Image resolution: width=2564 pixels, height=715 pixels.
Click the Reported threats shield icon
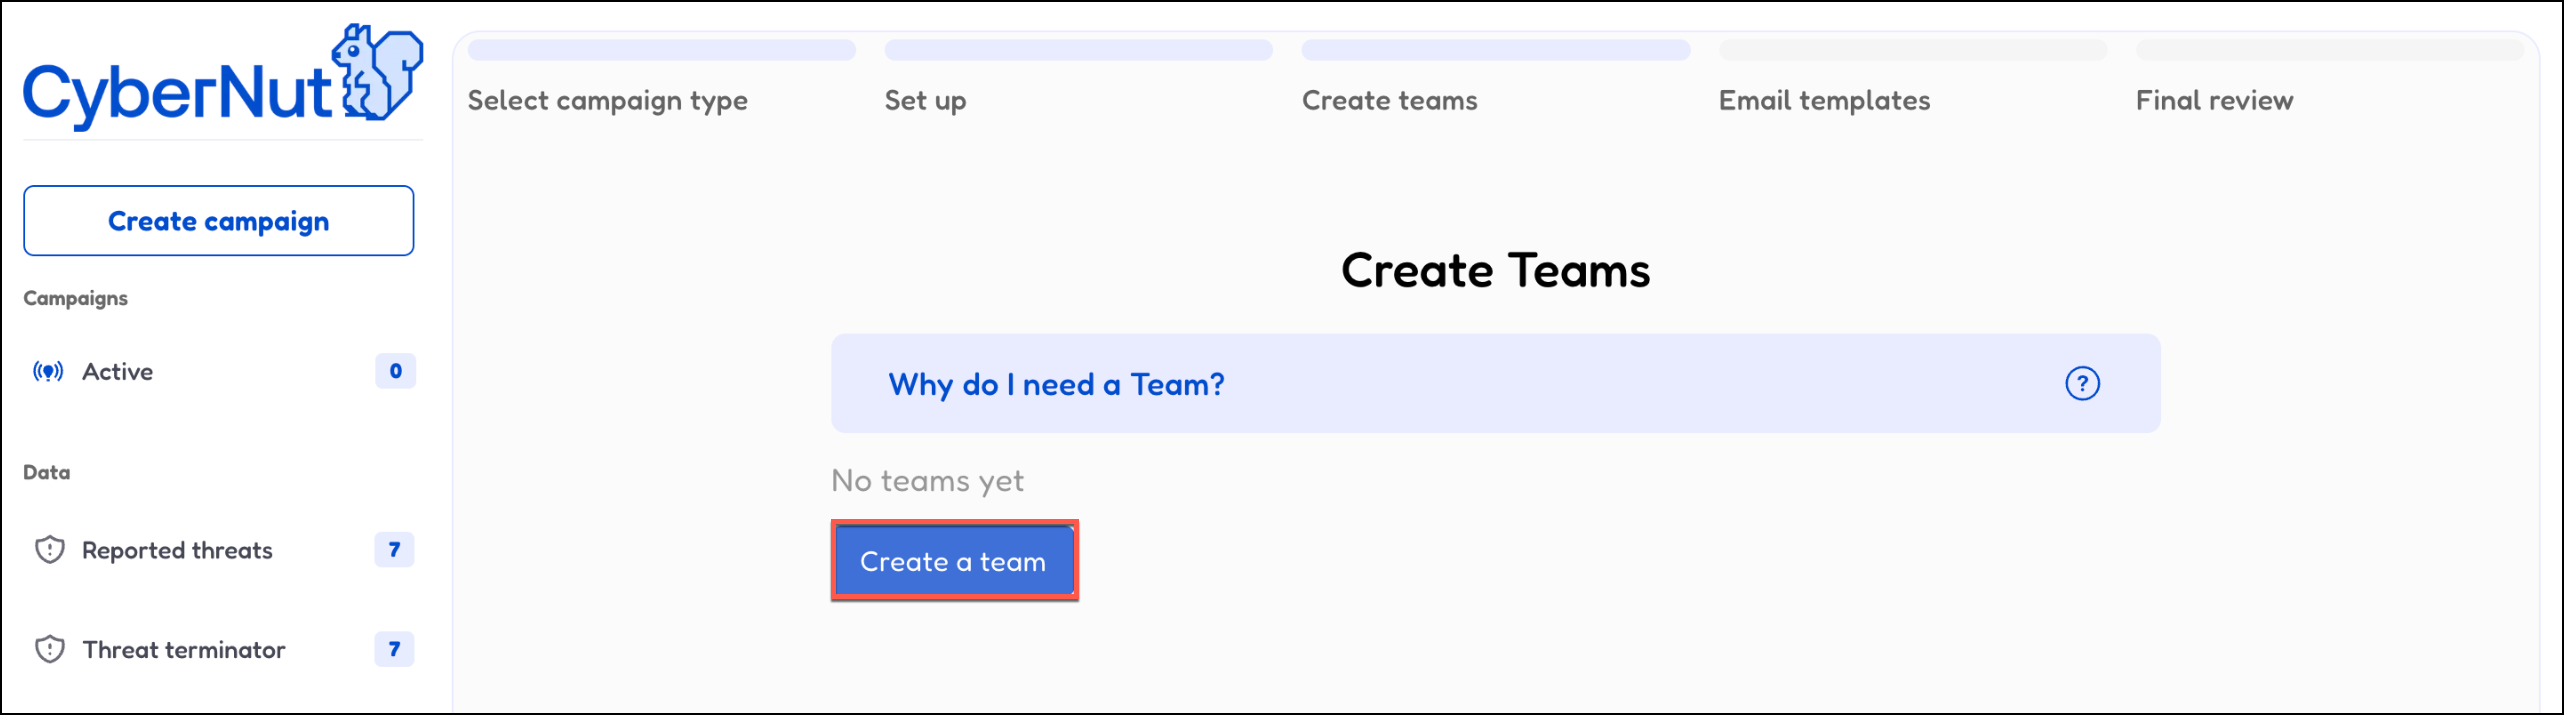pyautogui.click(x=49, y=550)
